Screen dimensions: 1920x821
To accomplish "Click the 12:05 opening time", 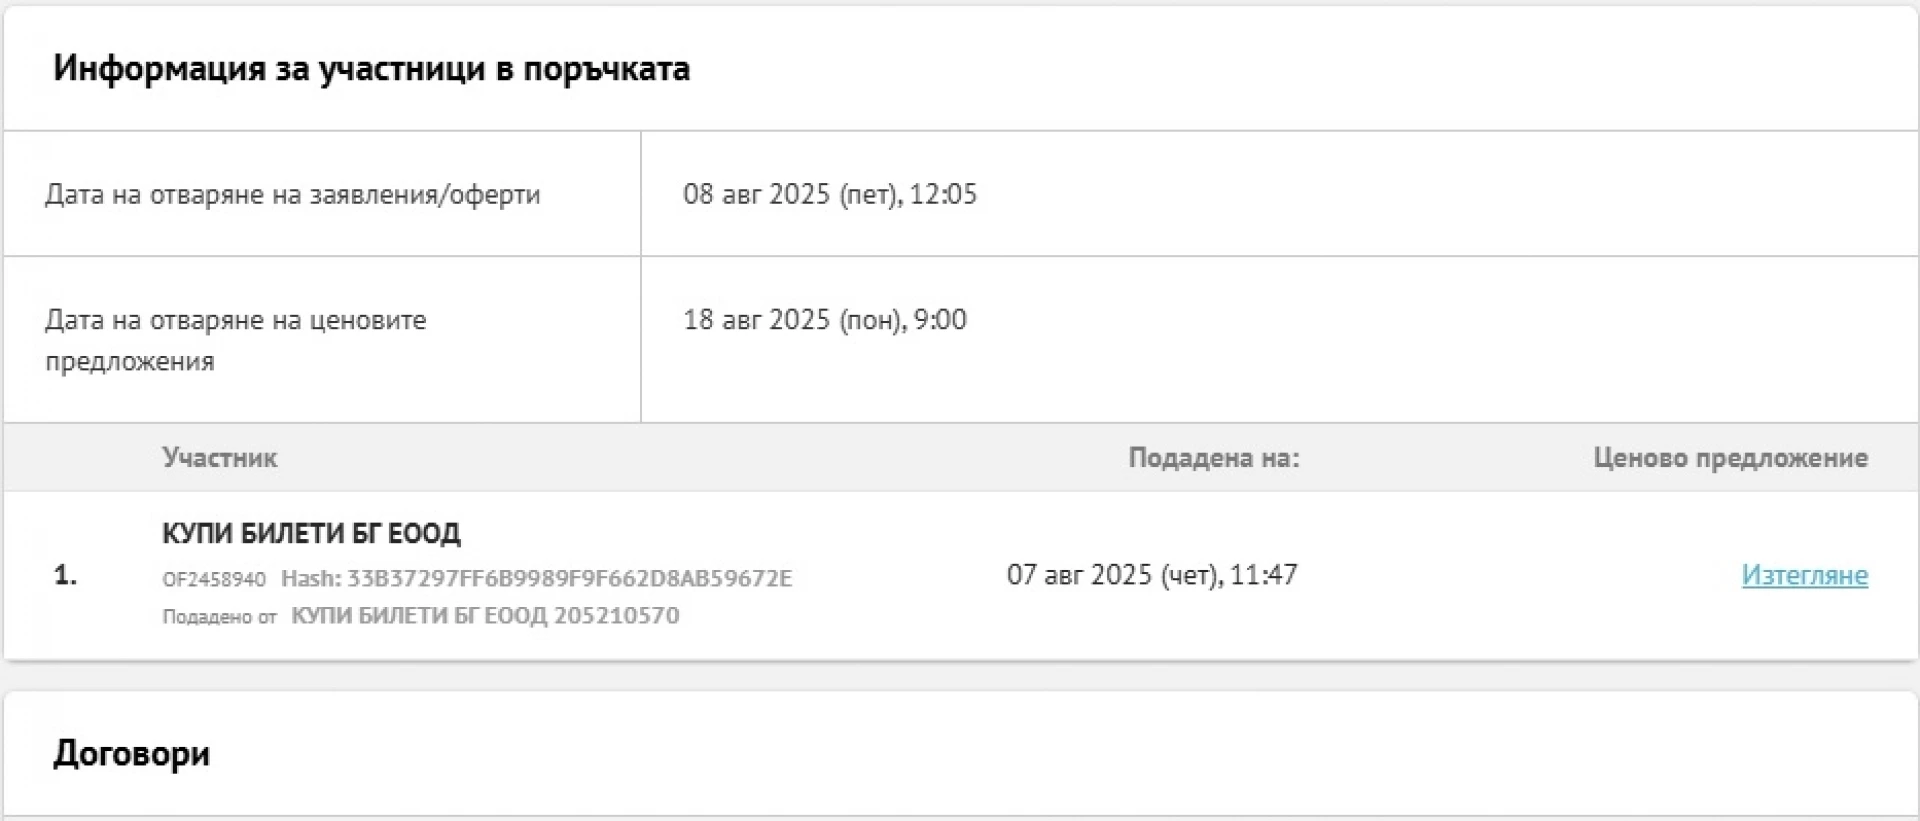I will 943,194.
